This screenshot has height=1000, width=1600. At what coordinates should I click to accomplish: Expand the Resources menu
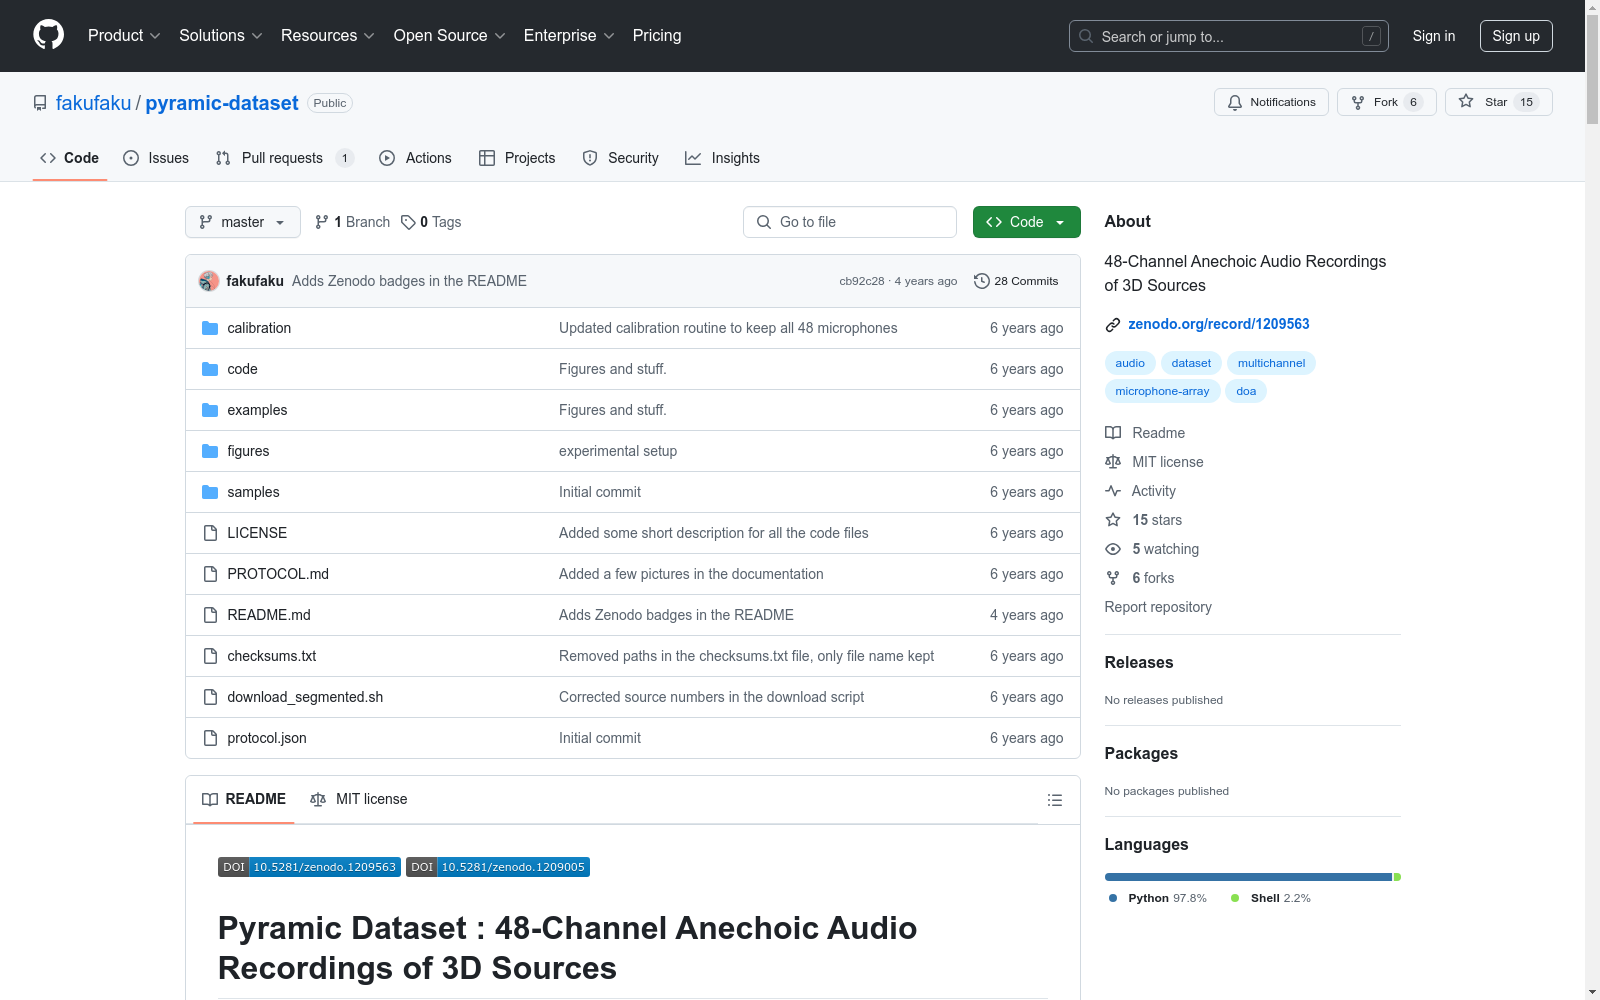click(x=328, y=35)
